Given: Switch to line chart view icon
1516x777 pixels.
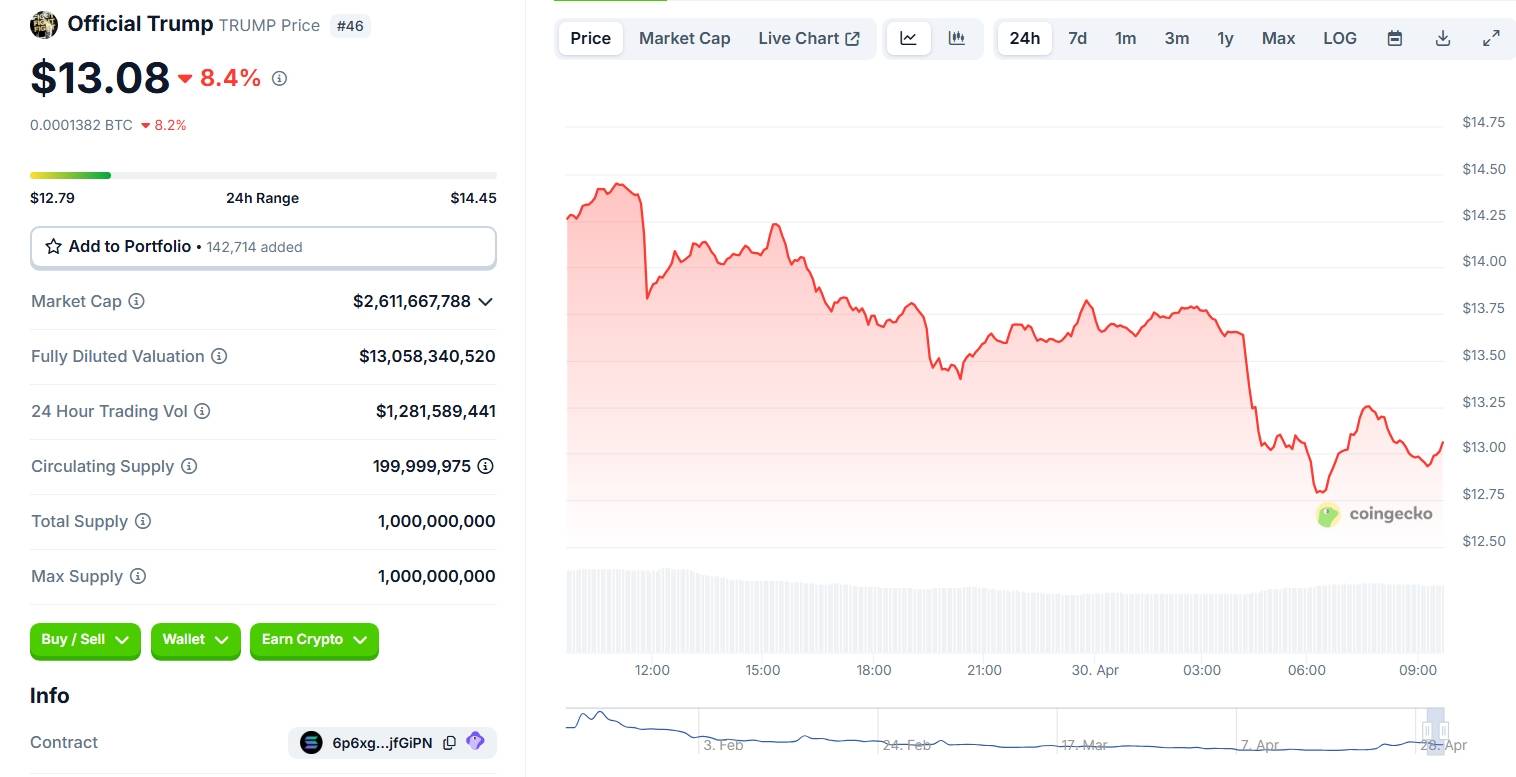Looking at the screenshot, I should pyautogui.click(x=909, y=38).
